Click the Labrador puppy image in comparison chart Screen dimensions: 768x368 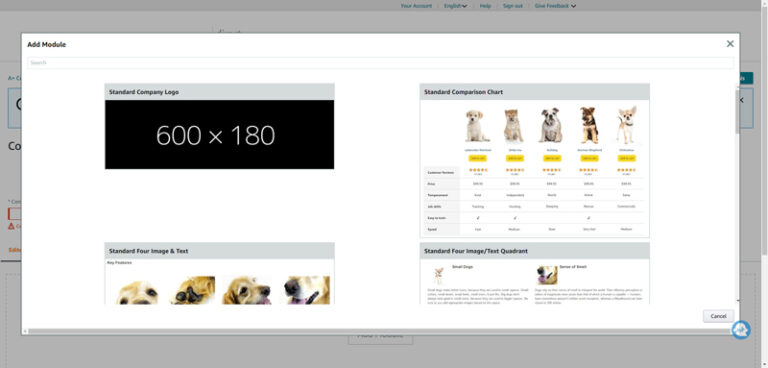pyautogui.click(x=477, y=125)
